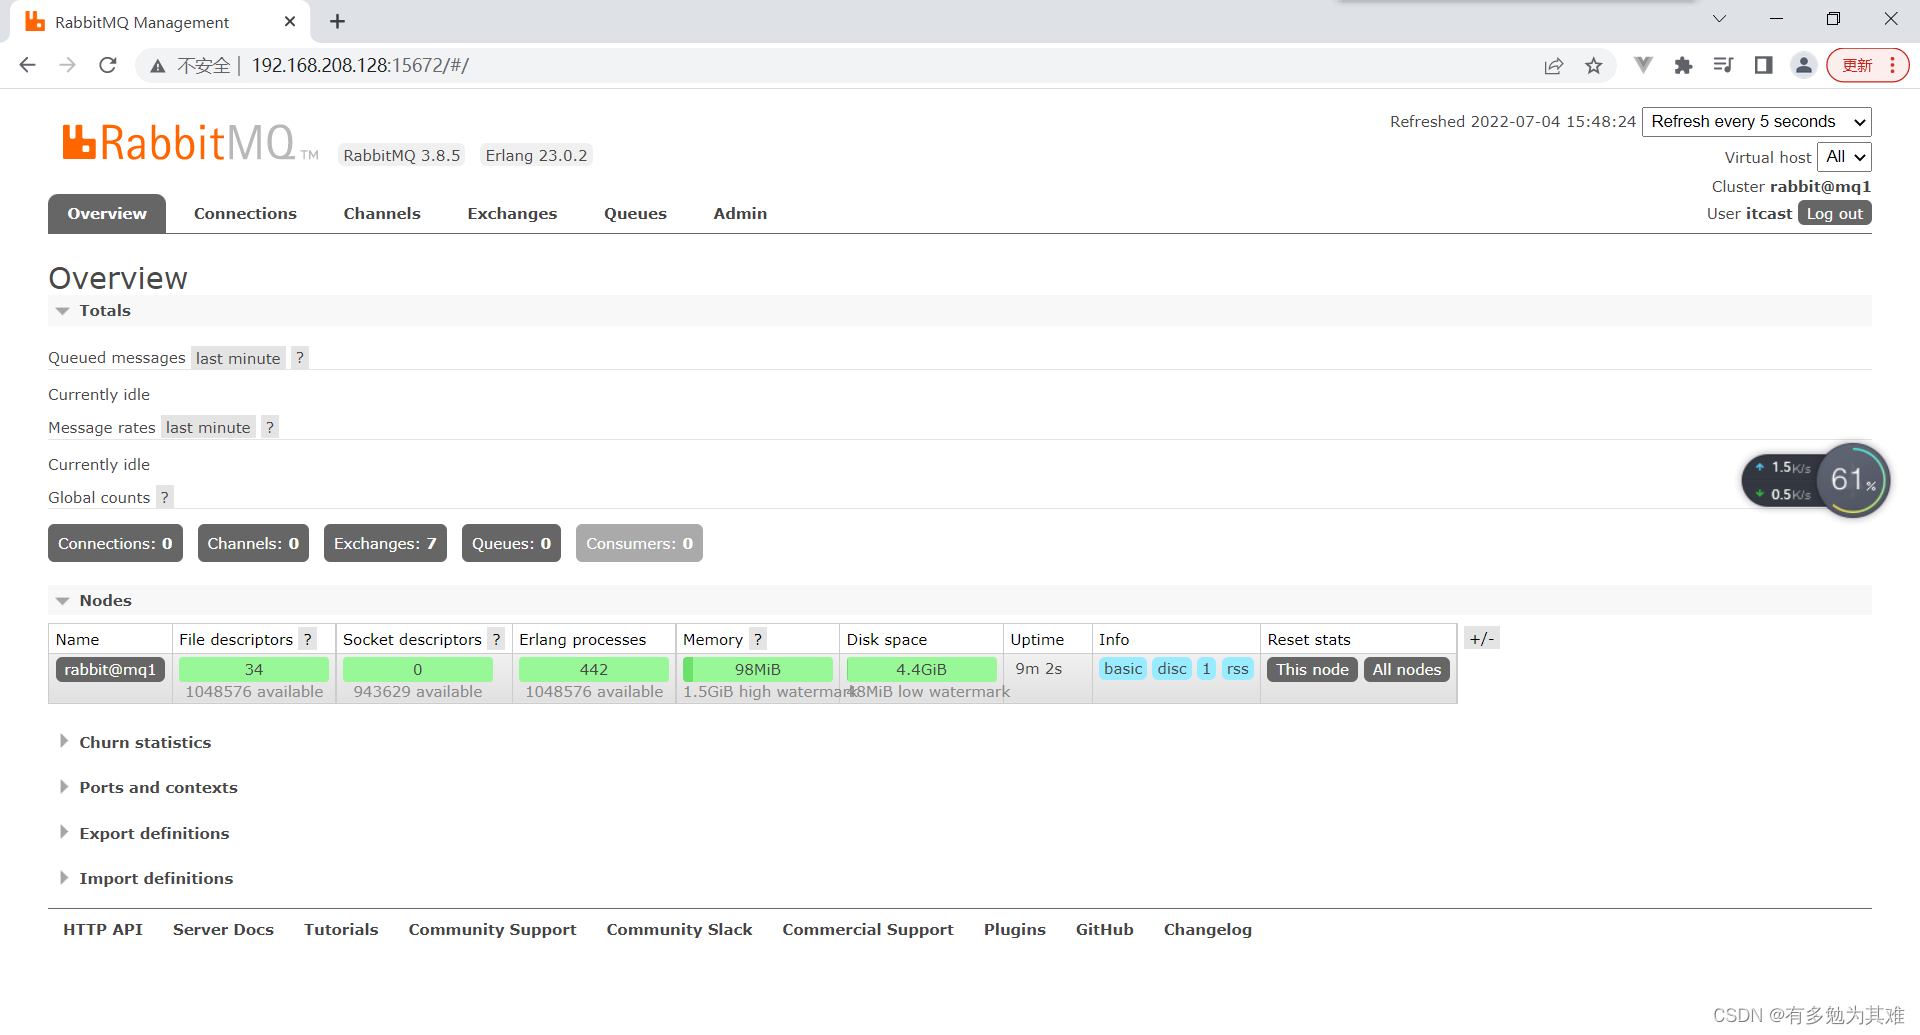
Task: Click the 4.4GiB disk space bar
Action: 921,669
